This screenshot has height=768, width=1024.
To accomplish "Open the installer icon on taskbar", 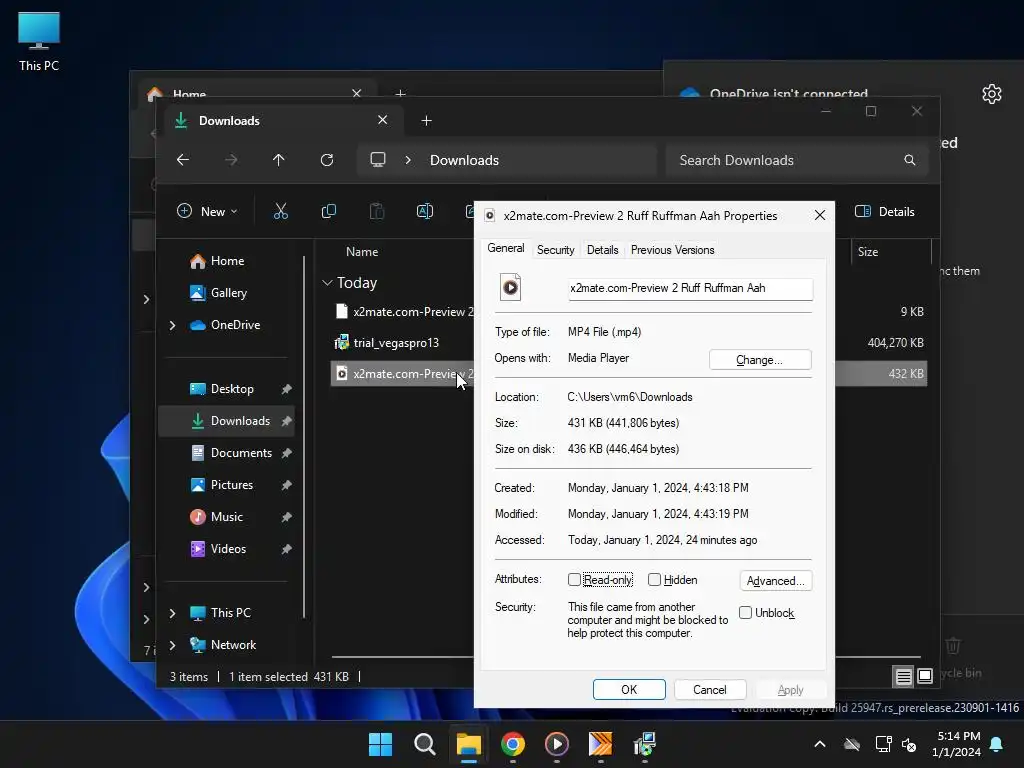I will point(645,744).
